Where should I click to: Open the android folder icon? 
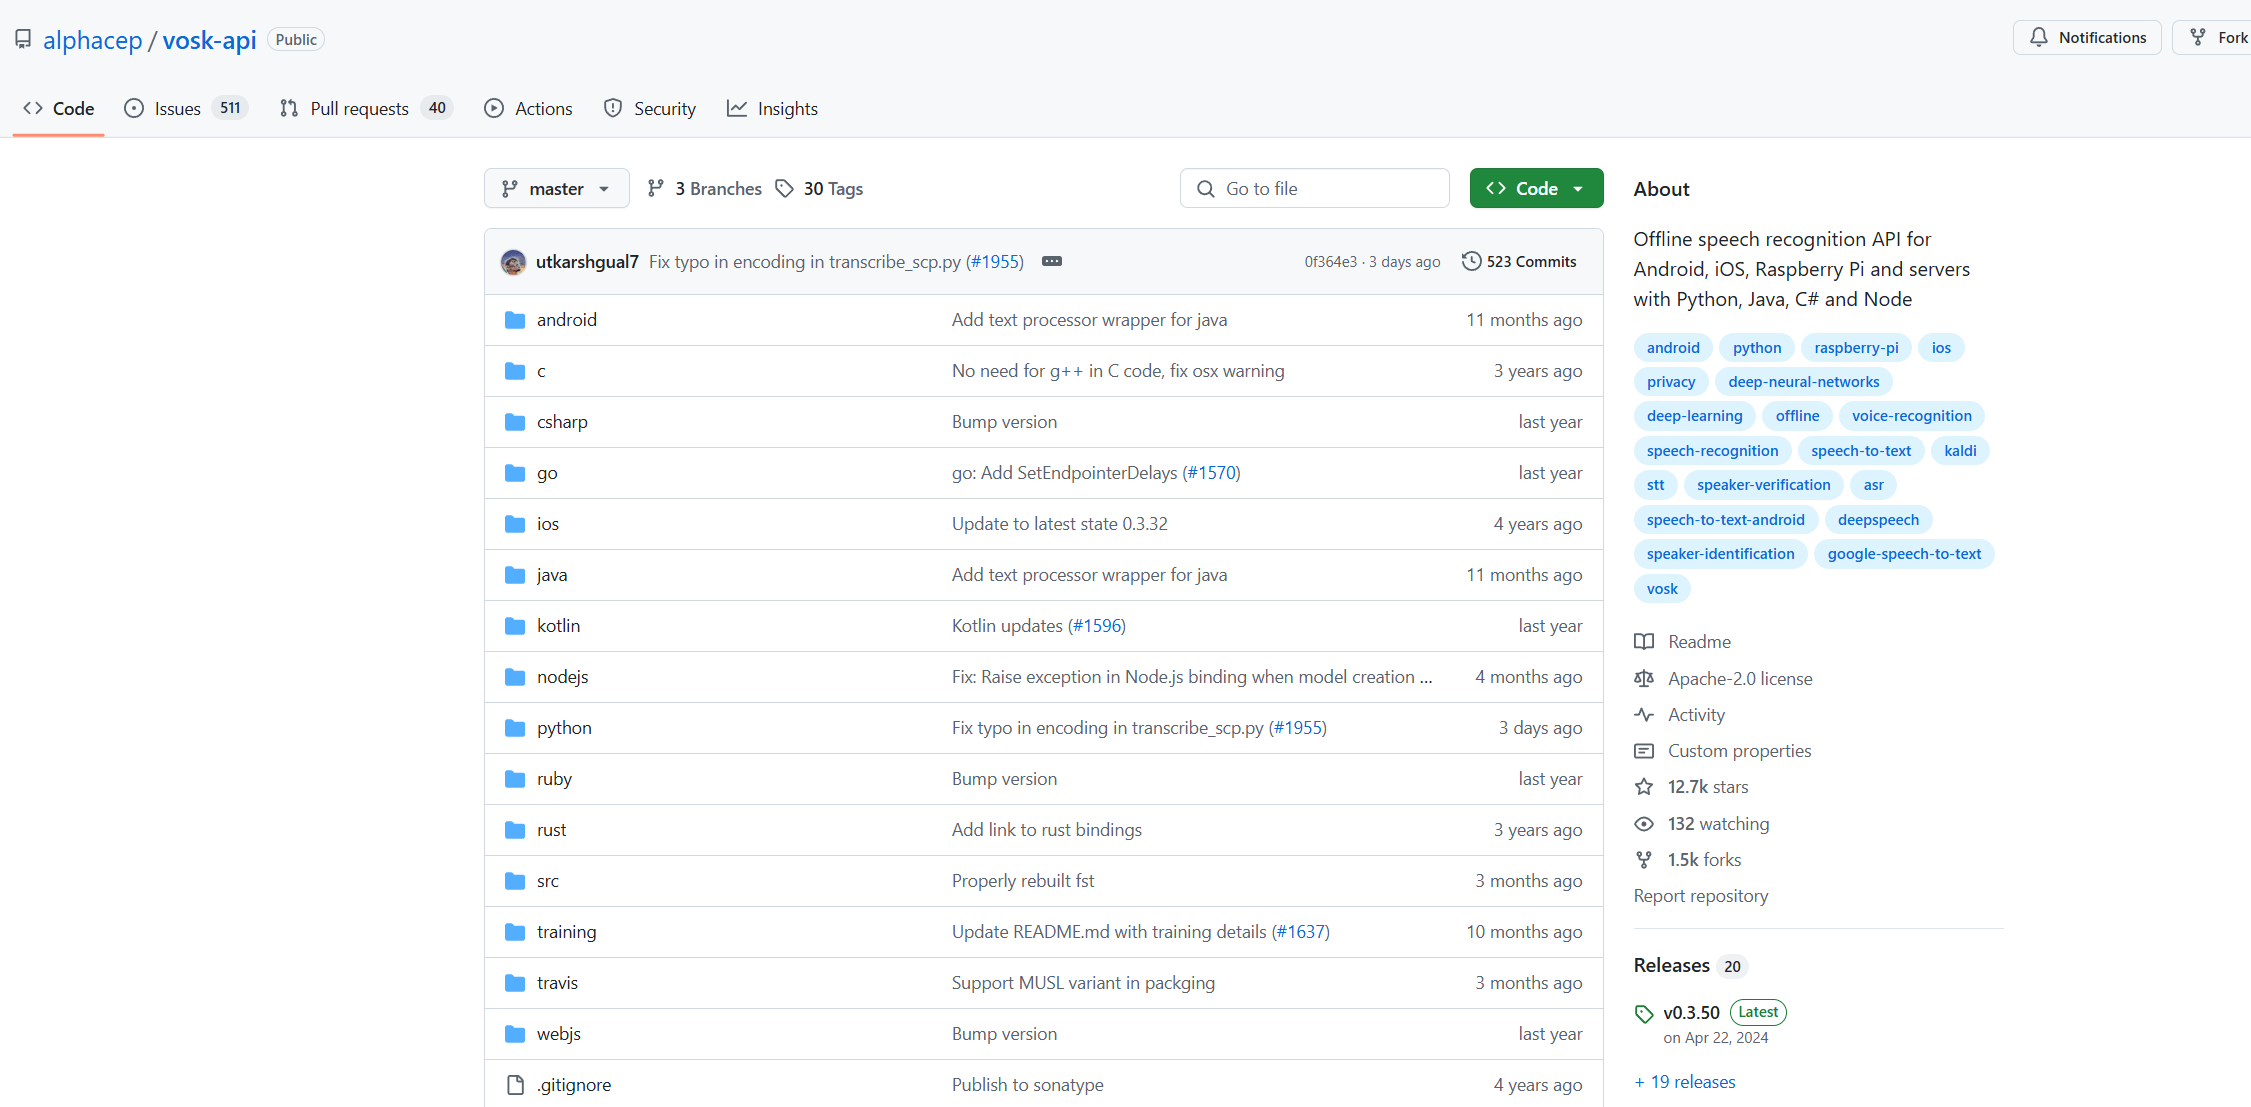[x=515, y=320]
